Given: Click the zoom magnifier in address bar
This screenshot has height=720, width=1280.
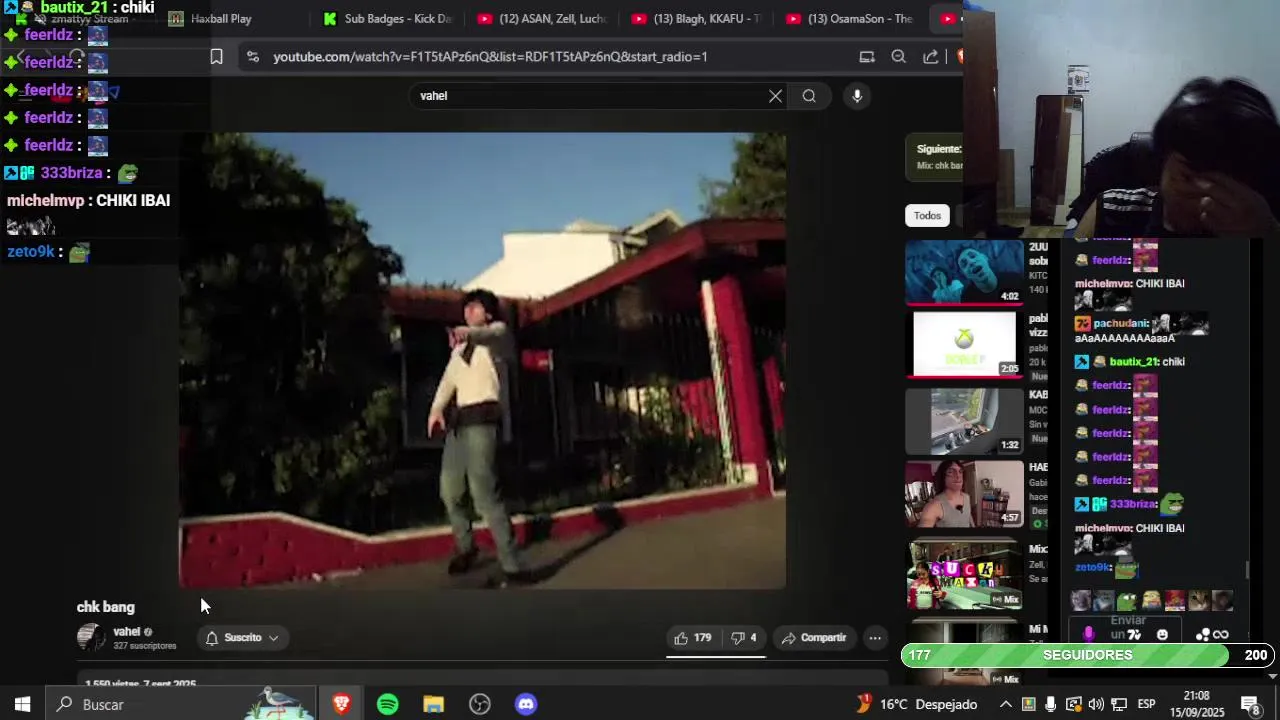Looking at the screenshot, I should 898,57.
